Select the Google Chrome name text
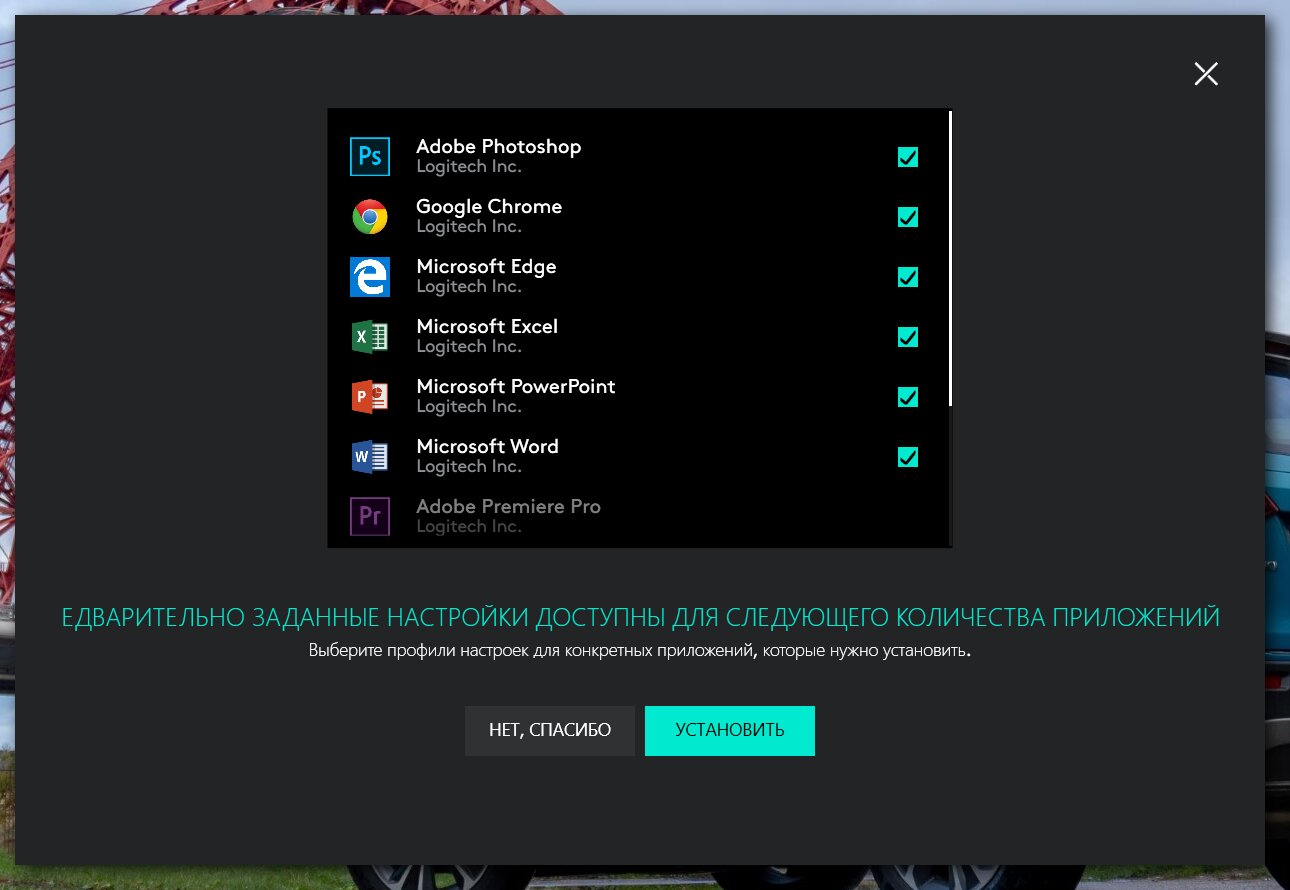The image size is (1290, 890). (489, 207)
